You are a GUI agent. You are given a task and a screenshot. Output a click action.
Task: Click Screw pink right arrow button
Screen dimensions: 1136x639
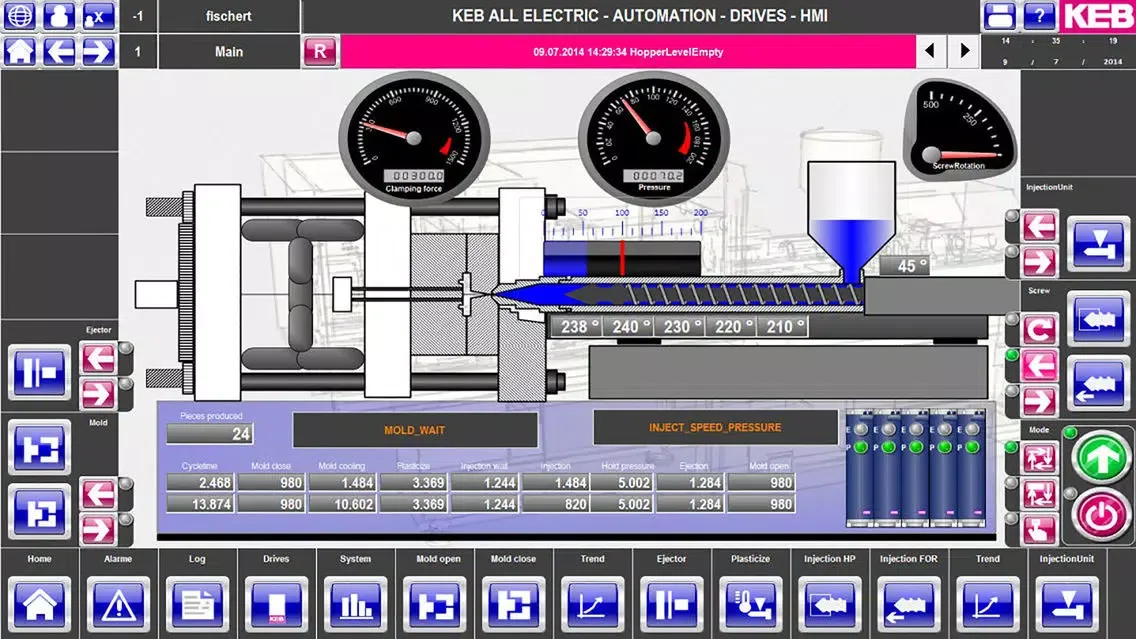(x=1040, y=401)
